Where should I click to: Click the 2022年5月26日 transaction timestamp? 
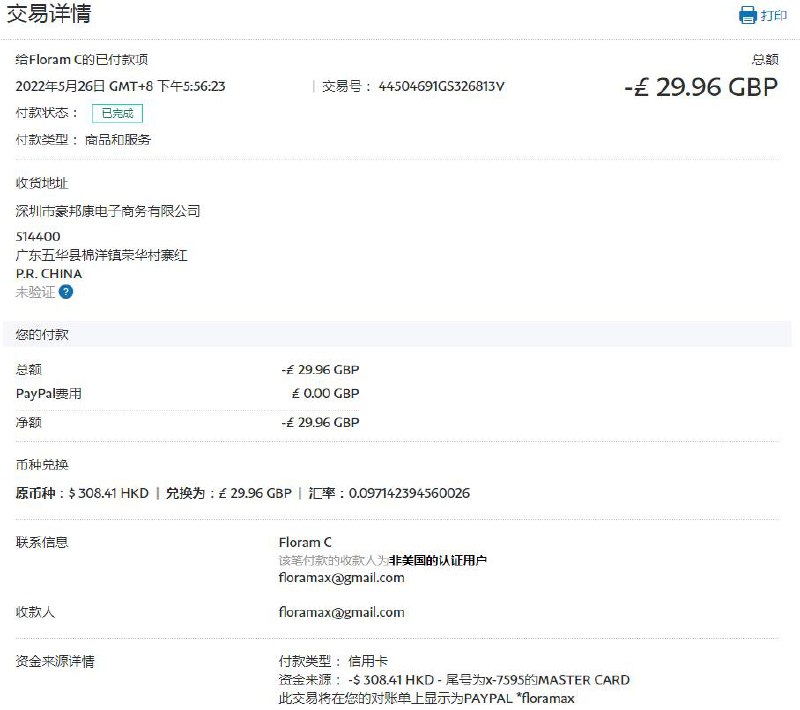120,86
